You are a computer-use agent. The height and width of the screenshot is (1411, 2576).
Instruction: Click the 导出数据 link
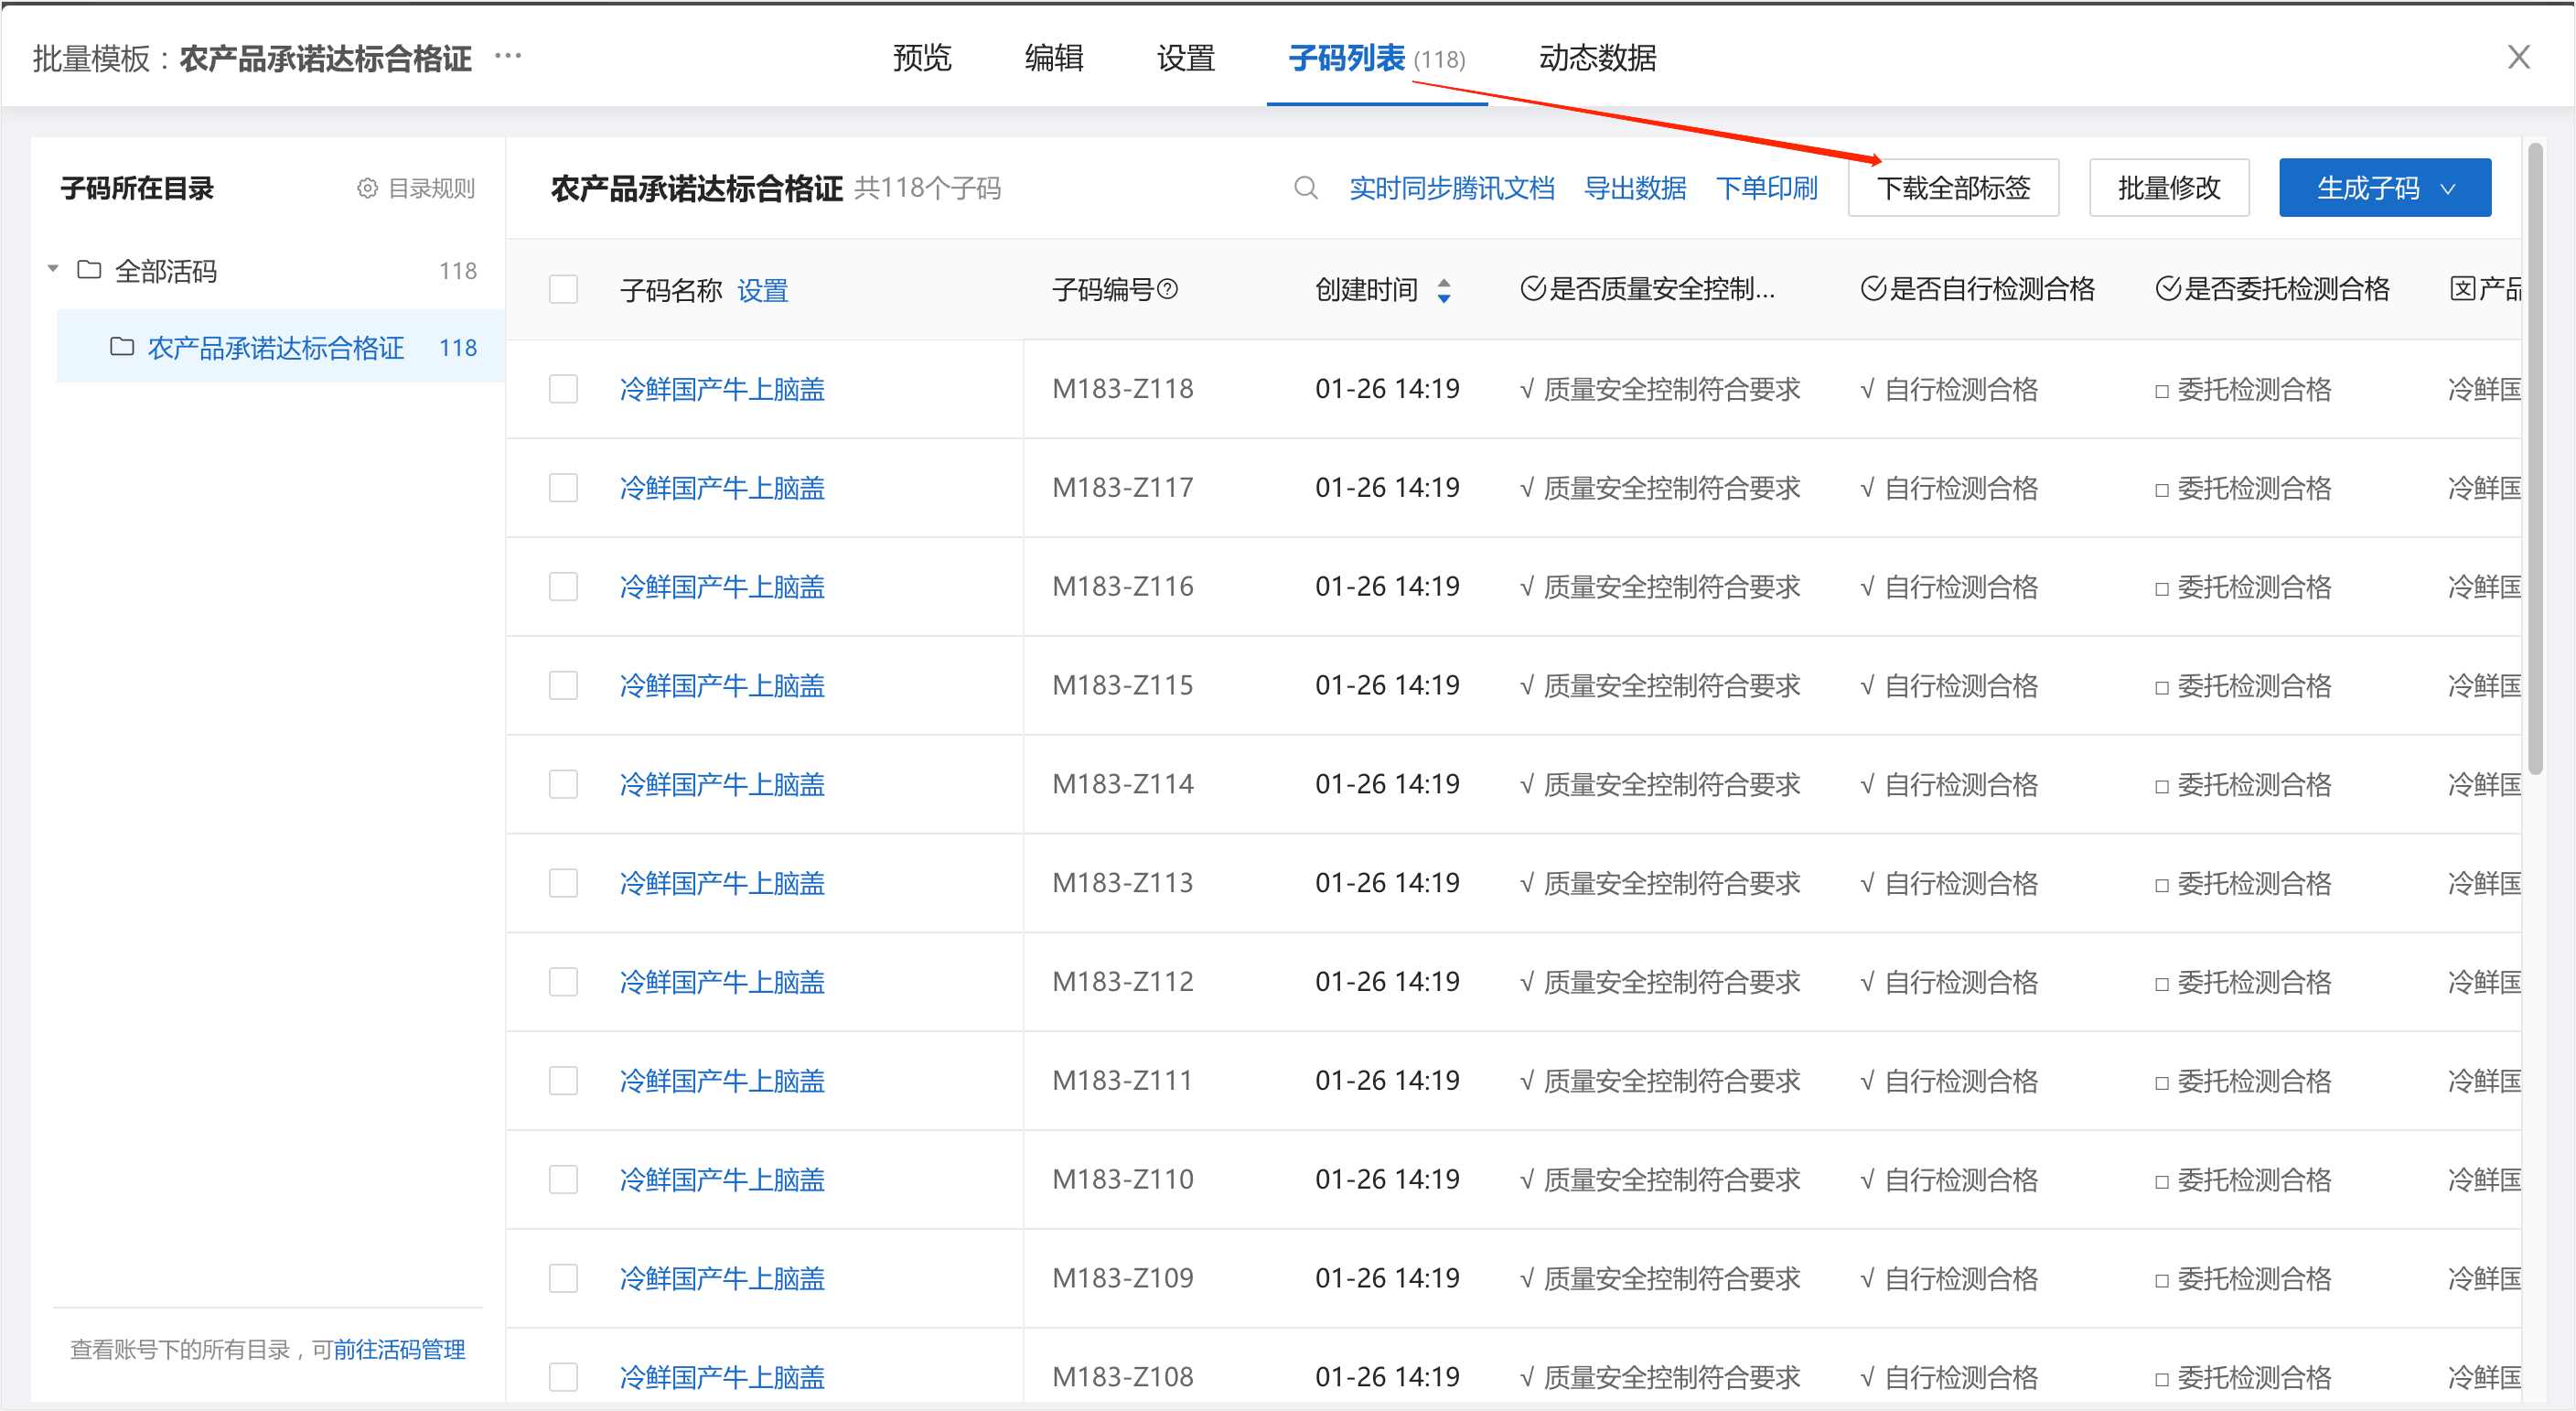1634,188
